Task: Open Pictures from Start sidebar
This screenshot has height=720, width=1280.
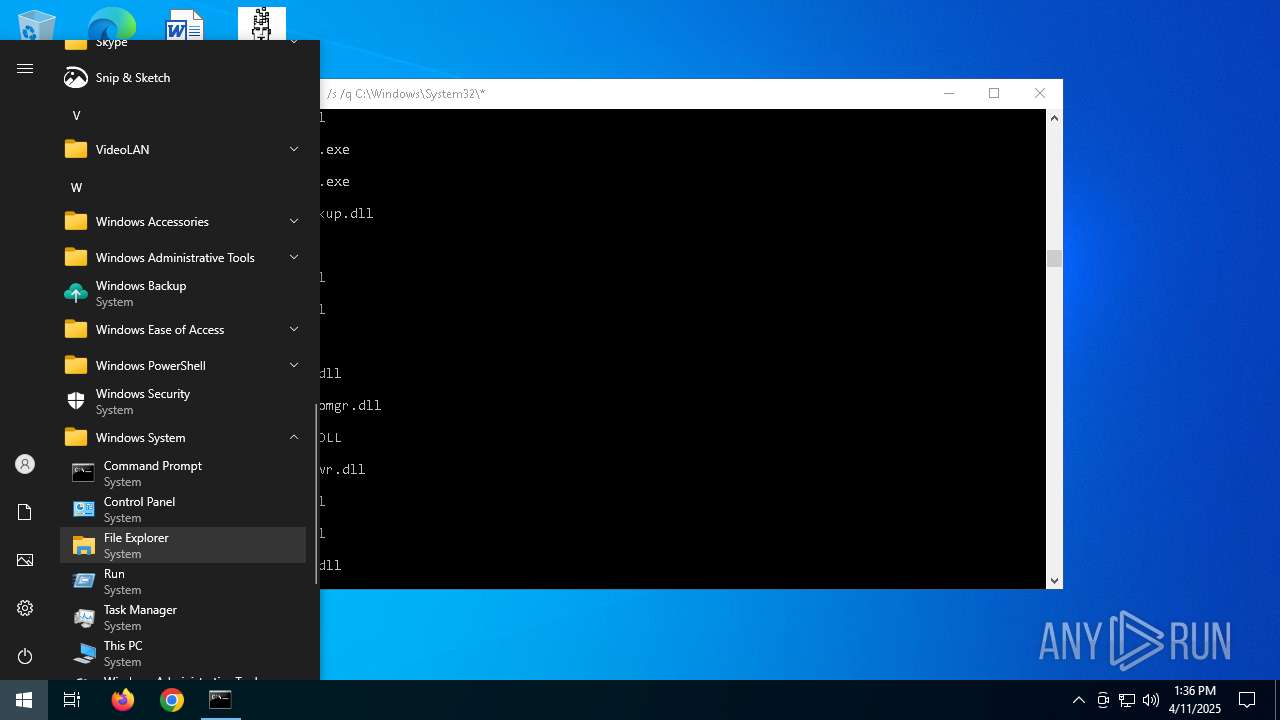Action: [x=25, y=560]
